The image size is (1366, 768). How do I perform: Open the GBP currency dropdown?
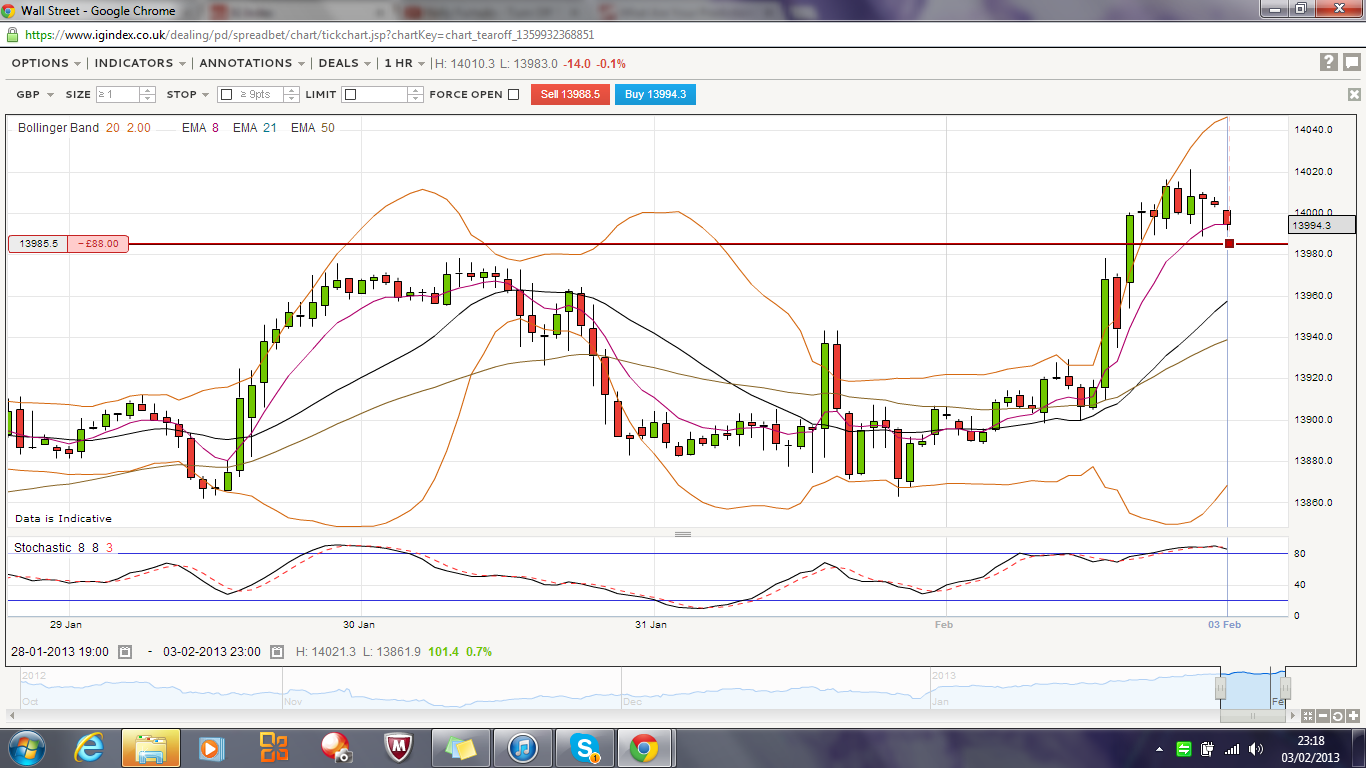click(x=35, y=95)
